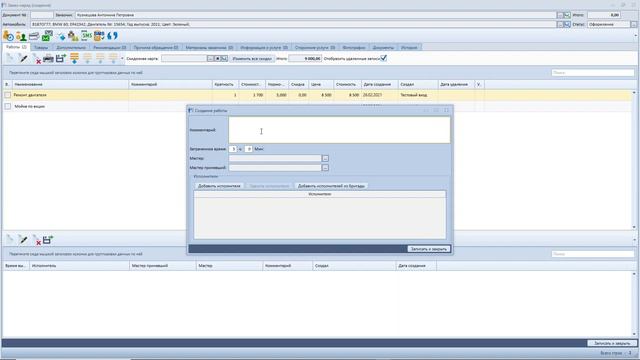
Task: Open the SMS checklist icon
Action: tap(99, 36)
